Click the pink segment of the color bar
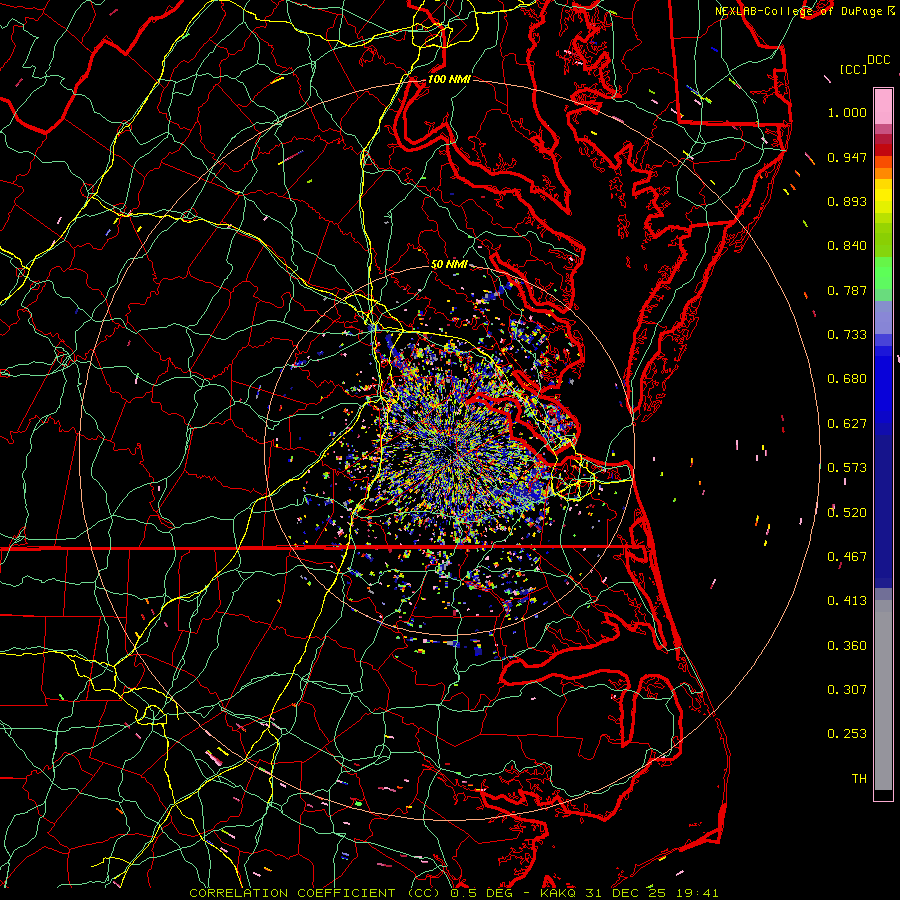The height and width of the screenshot is (900, 900). 883,107
